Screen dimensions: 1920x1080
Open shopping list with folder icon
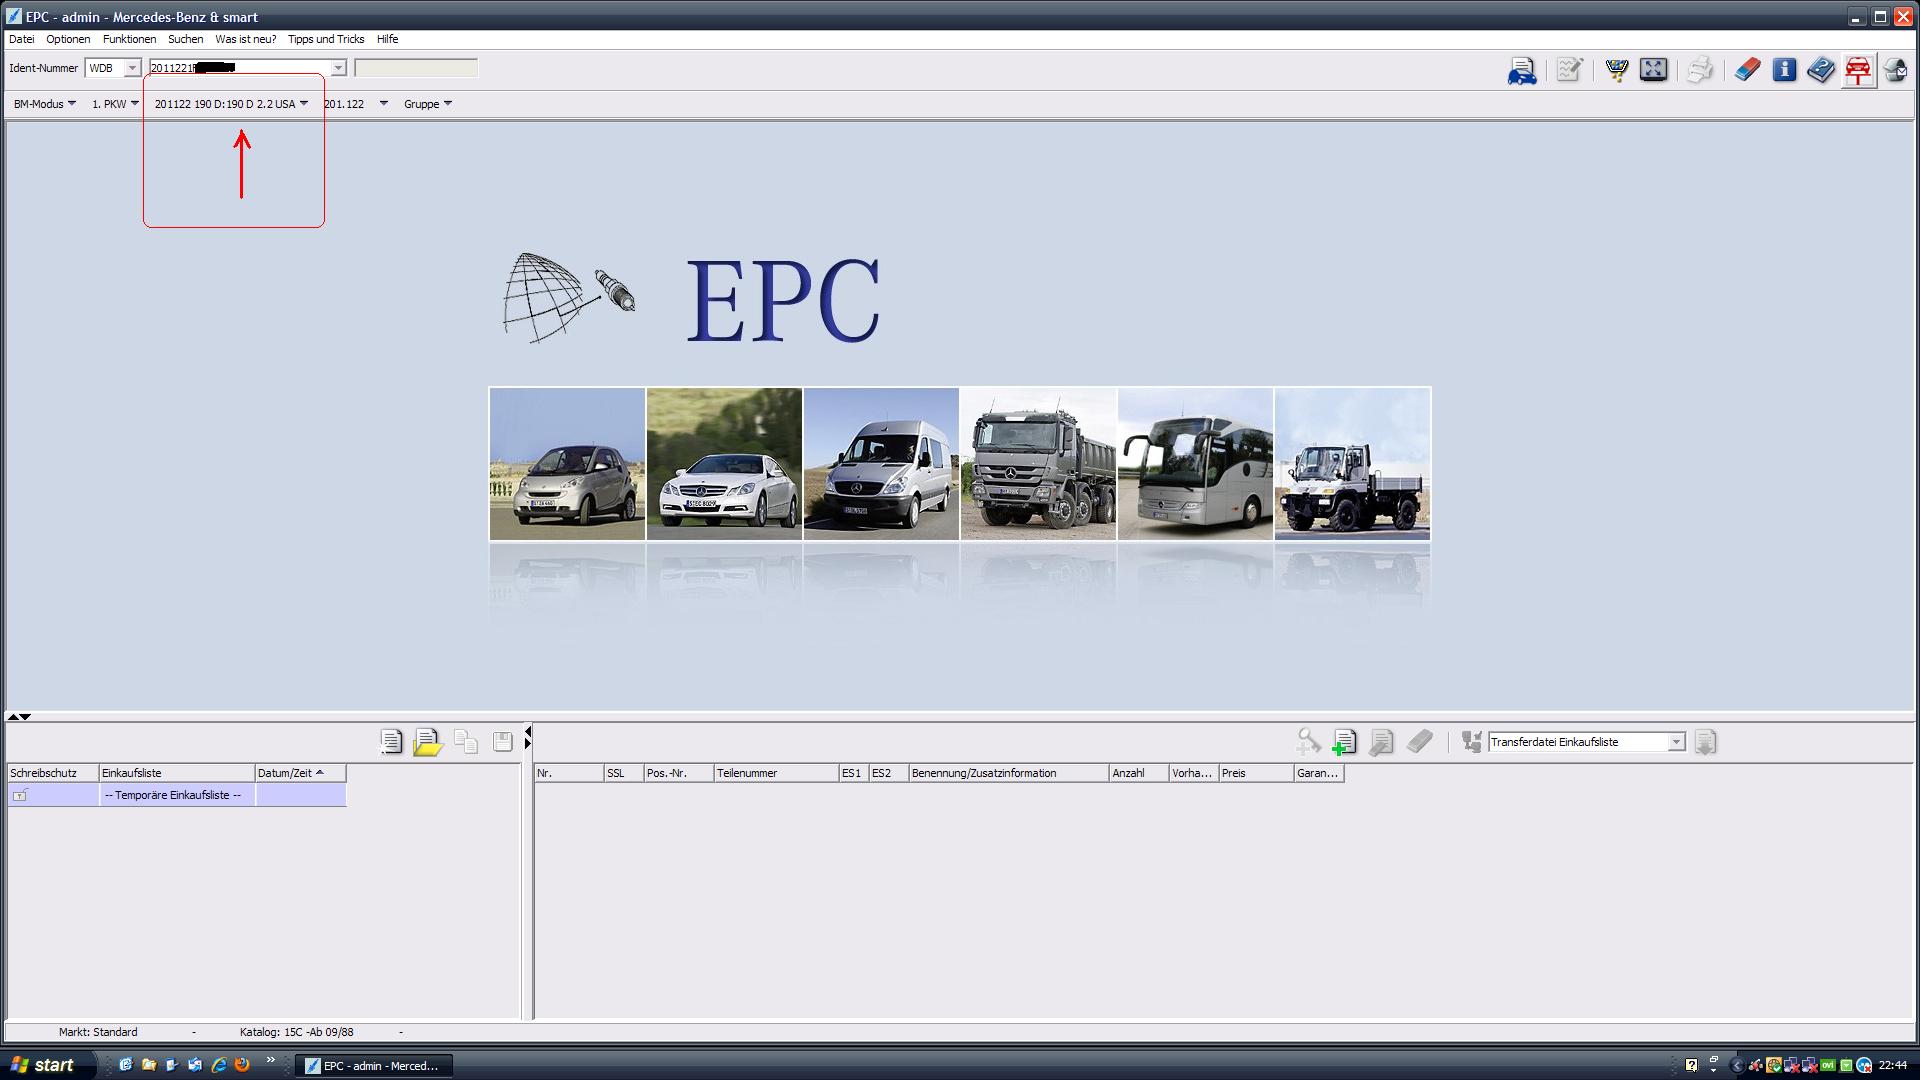427,742
